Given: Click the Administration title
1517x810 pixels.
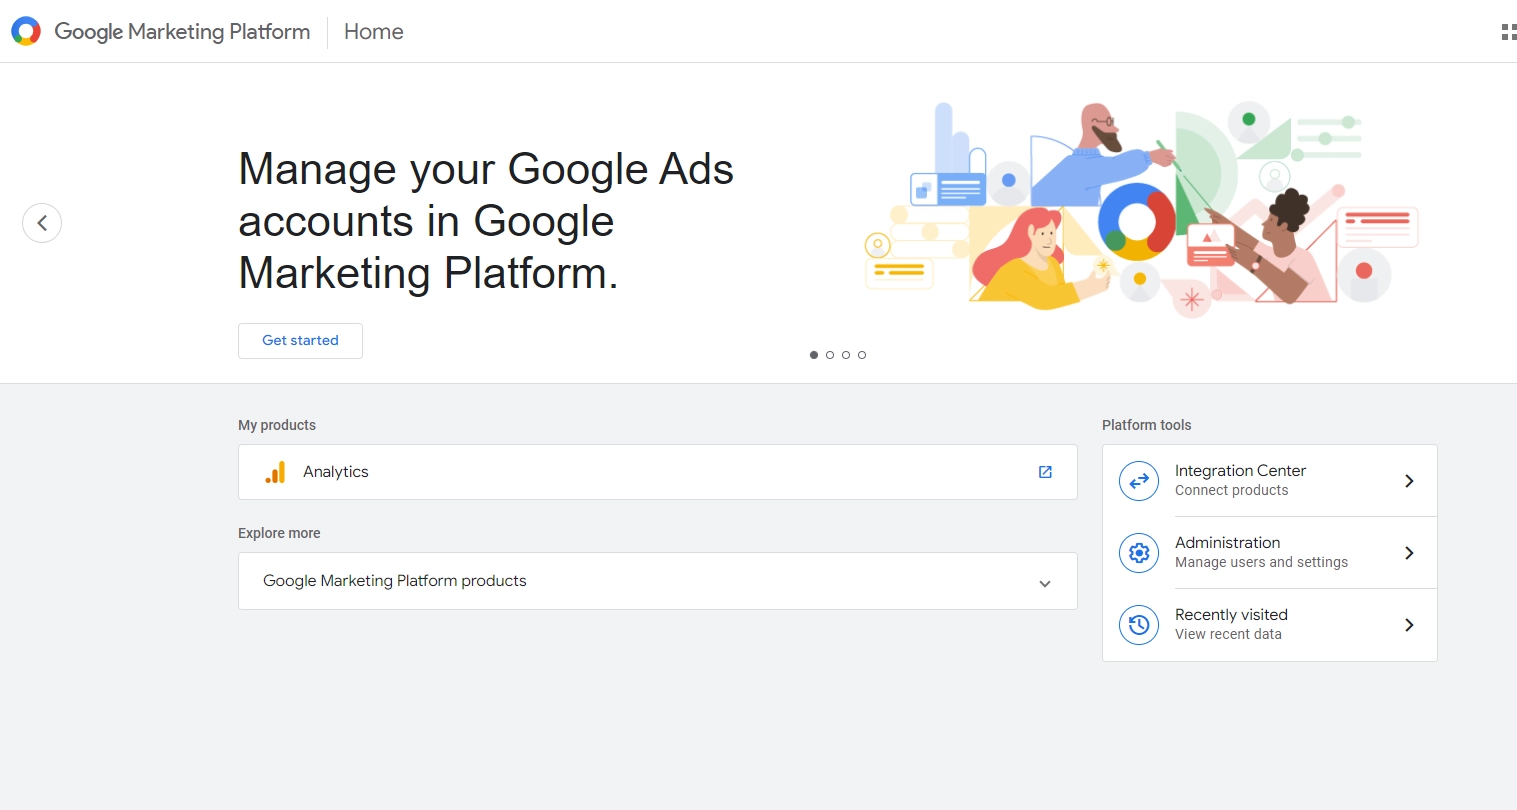Looking at the screenshot, I should [1227, 543].
